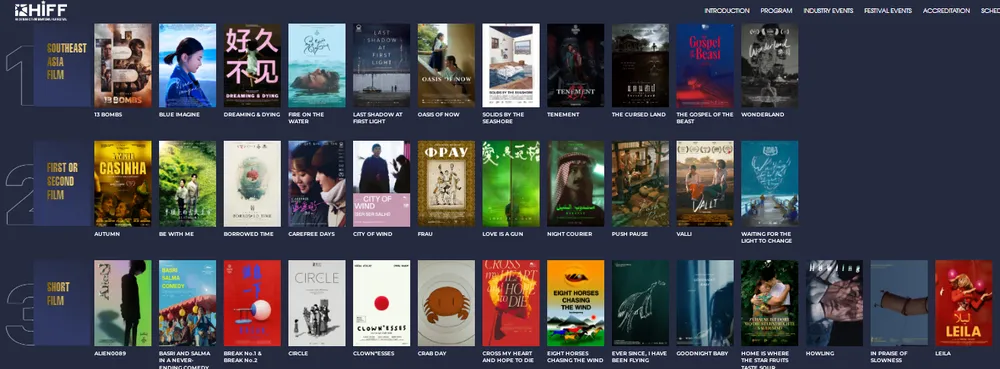Screen dimensions: 1000x369
Task: Open the Industry Events menu
Action: 828,11
